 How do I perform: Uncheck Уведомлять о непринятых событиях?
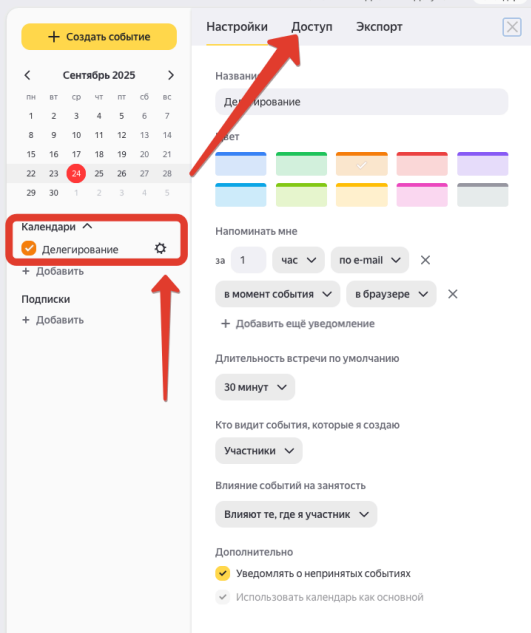222,573
